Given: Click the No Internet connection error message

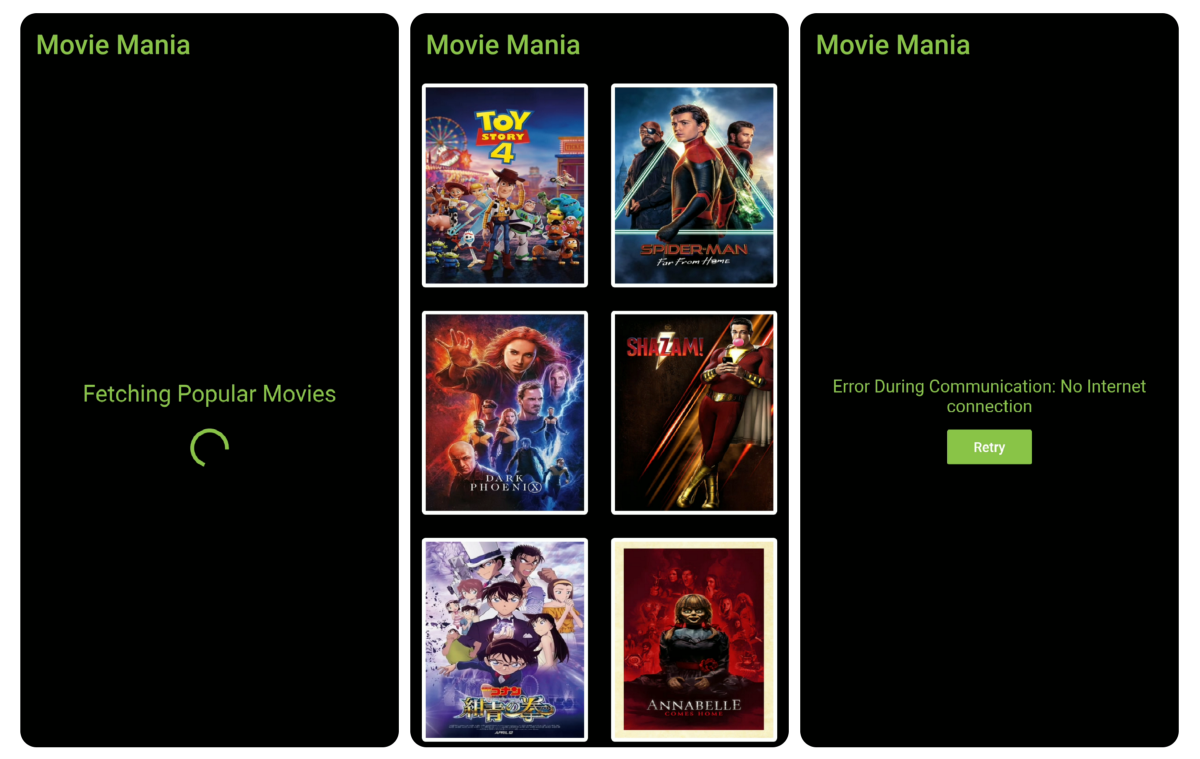Looking at the screenshot, I should pyautogui.click(x=989, y=396).
